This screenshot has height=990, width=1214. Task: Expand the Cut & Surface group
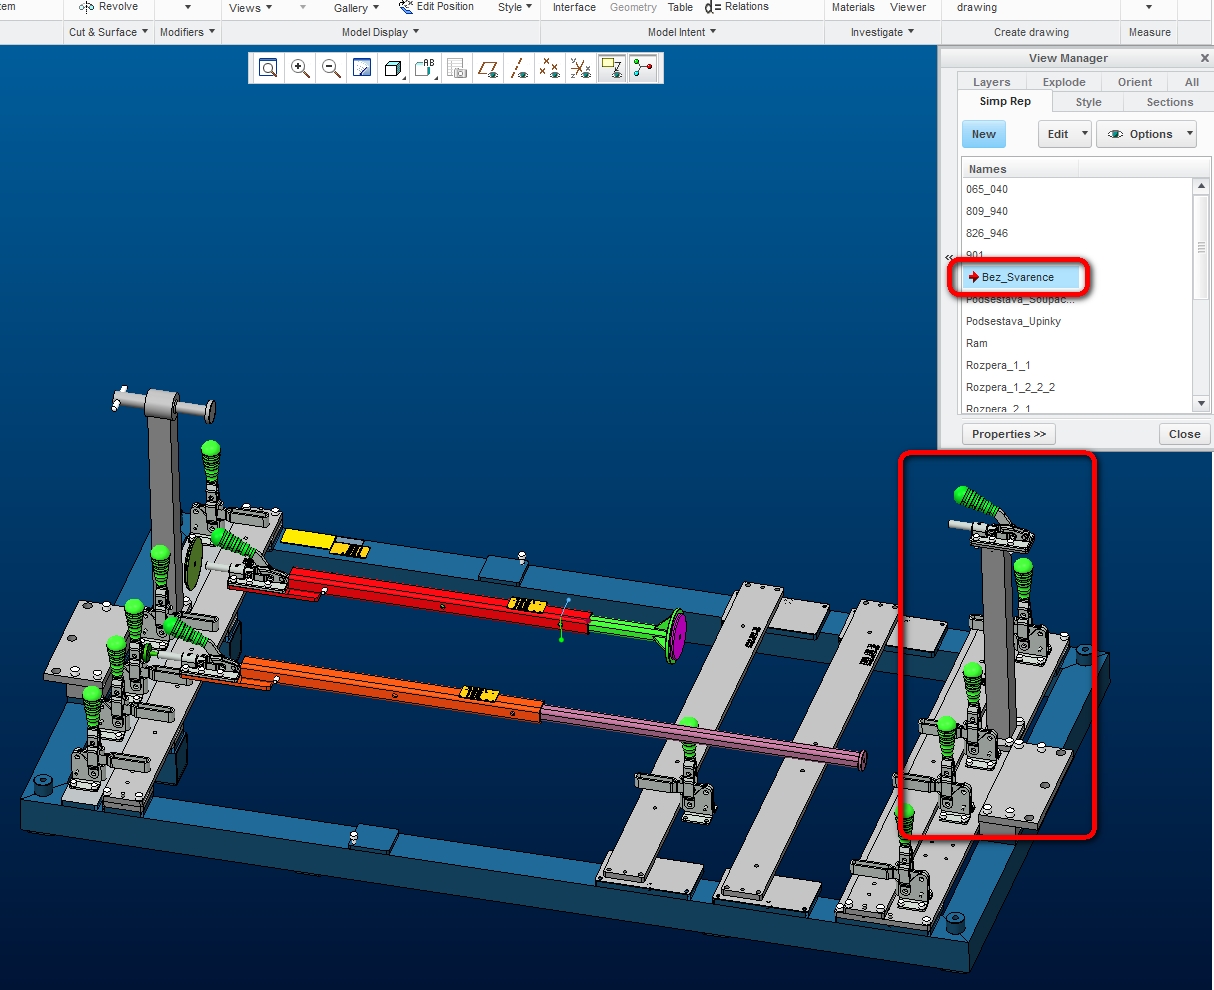coord(109,32)
